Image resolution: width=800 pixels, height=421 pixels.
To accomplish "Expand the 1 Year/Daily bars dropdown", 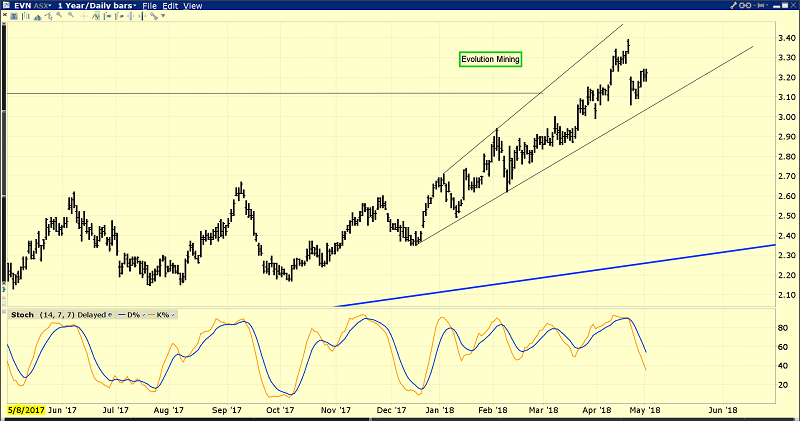I will pyautogui.click(x=97, y=6).
